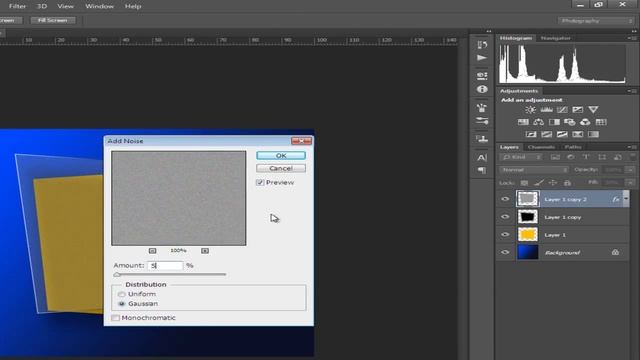Open the Brush panel icon
Viewport: 640px width, 360px height.
coord(482,108)
